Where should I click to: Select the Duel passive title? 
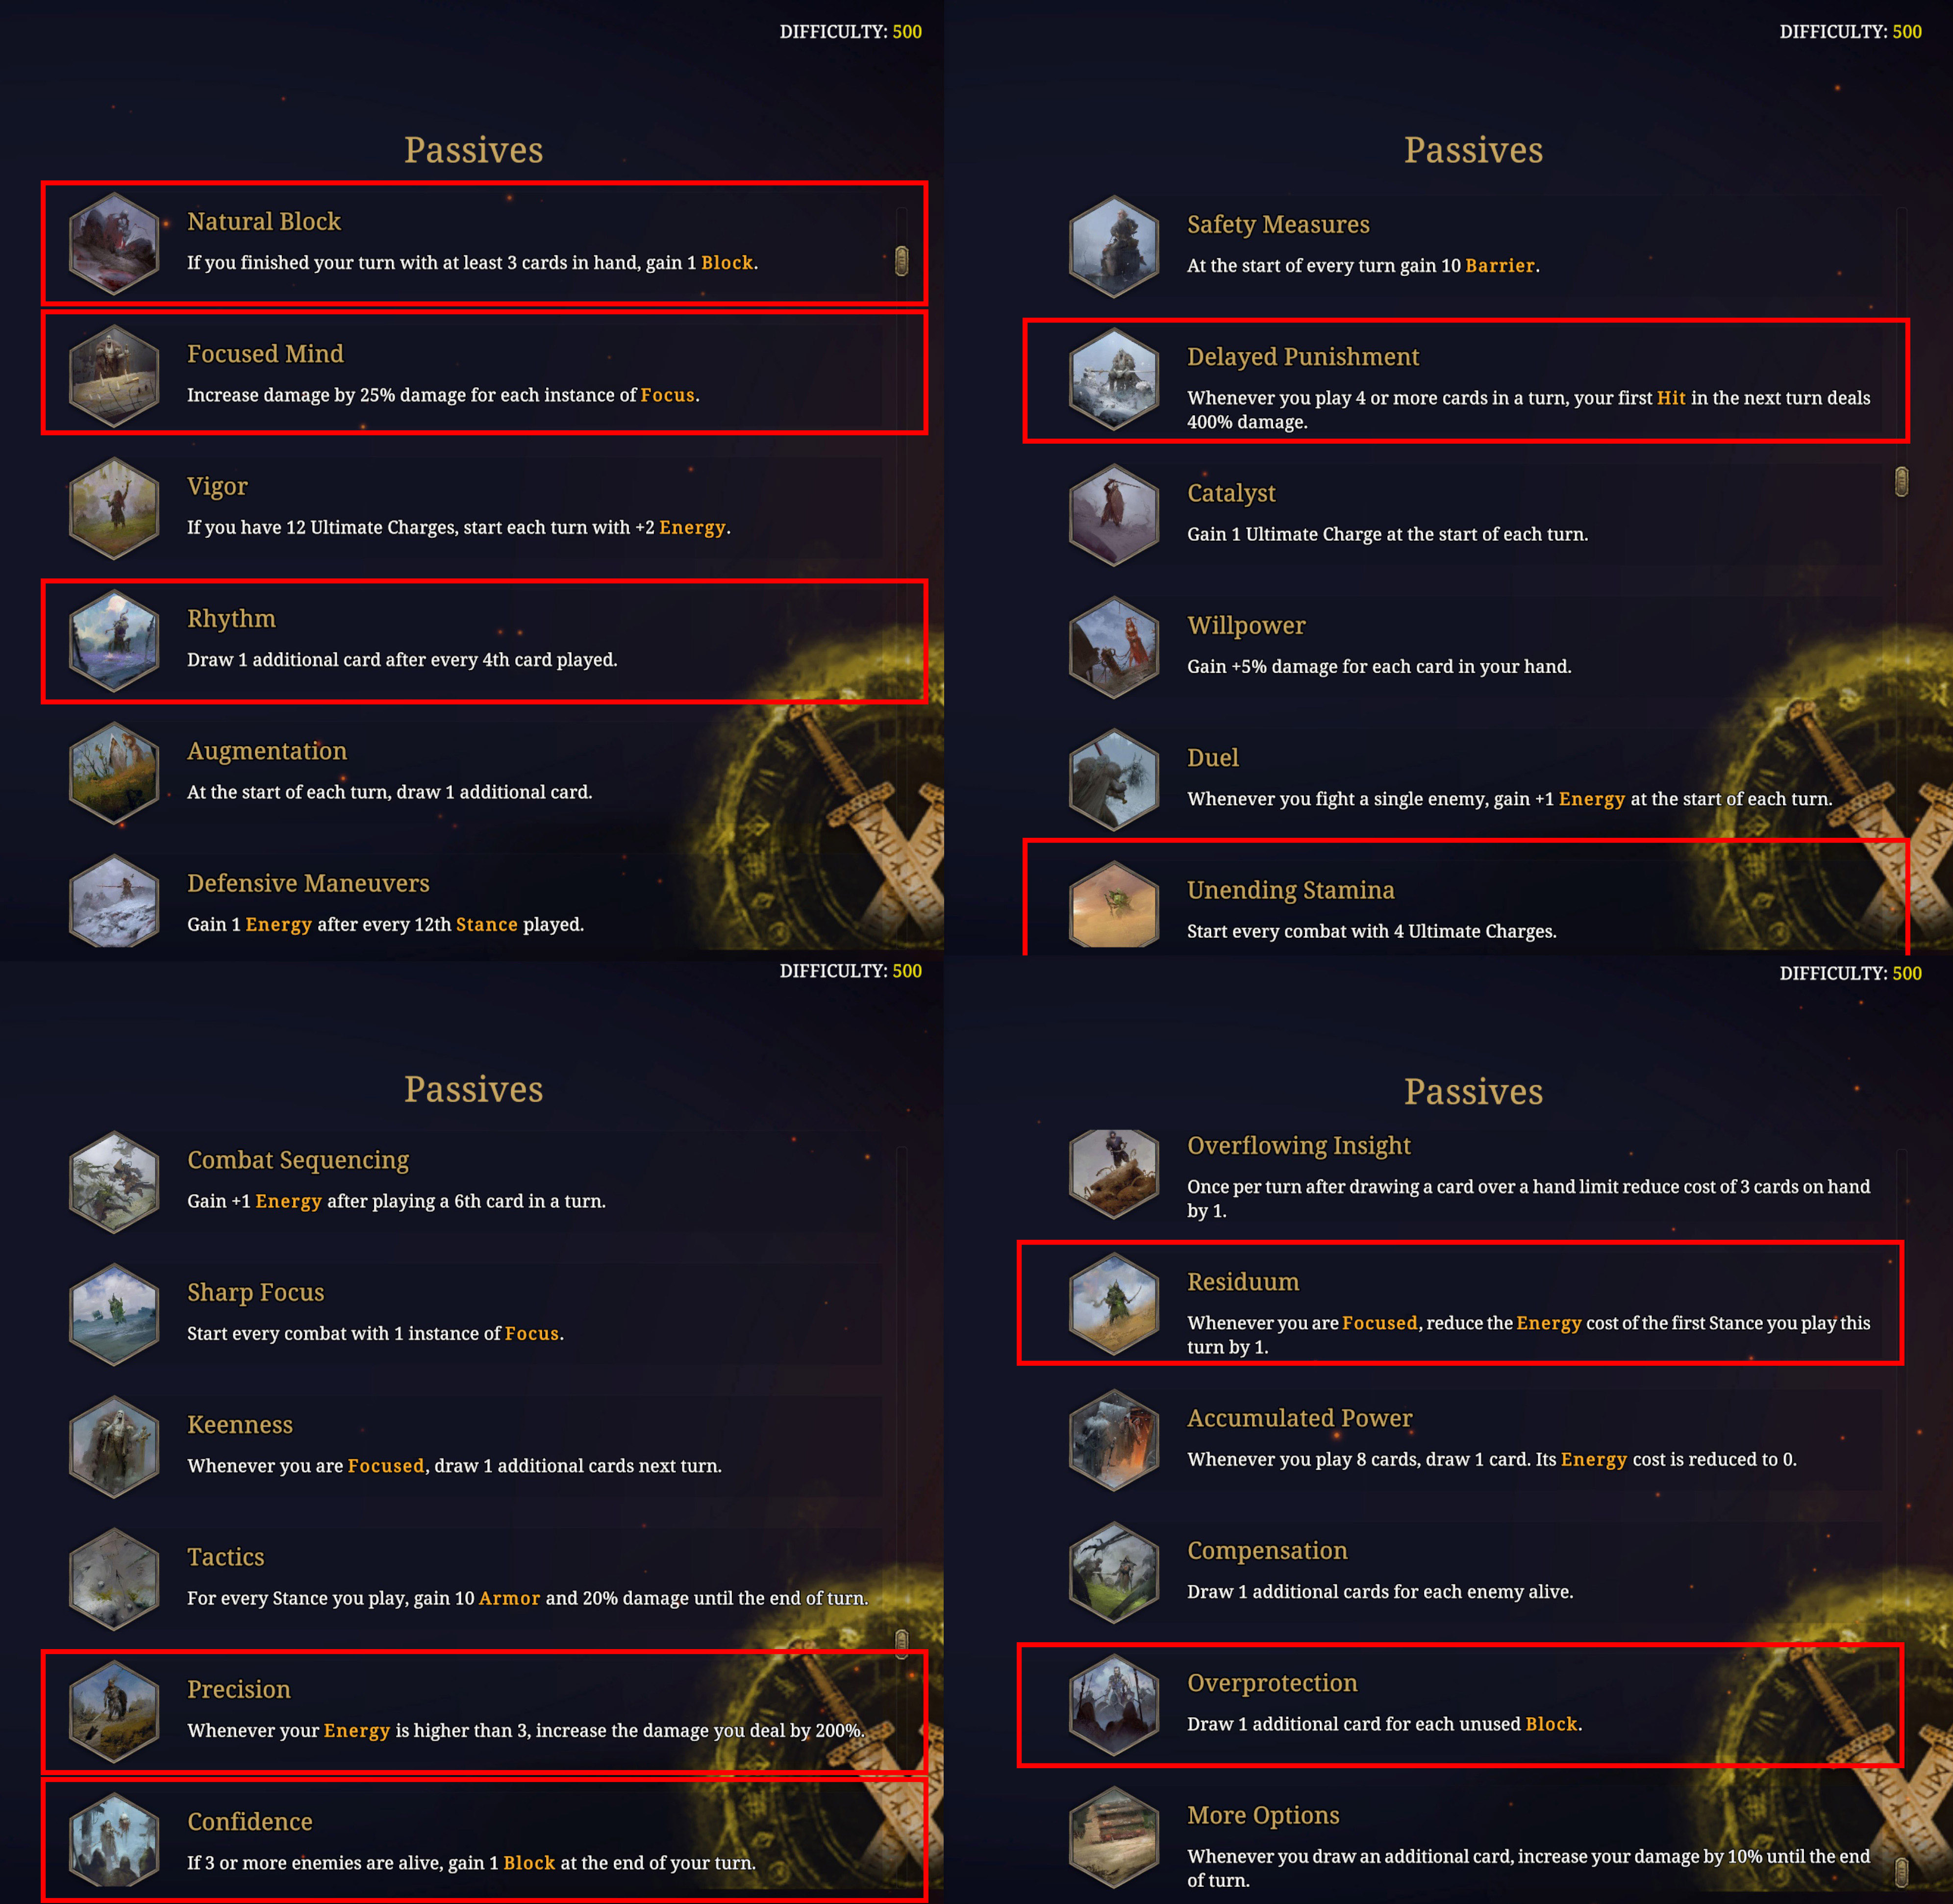(1212, 757)
